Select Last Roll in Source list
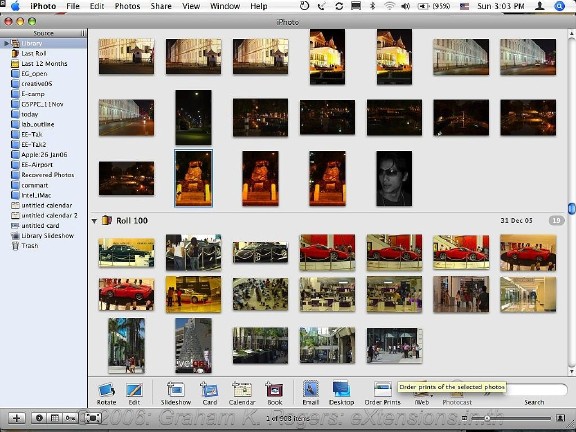The image size is (576, 432). 33,53
